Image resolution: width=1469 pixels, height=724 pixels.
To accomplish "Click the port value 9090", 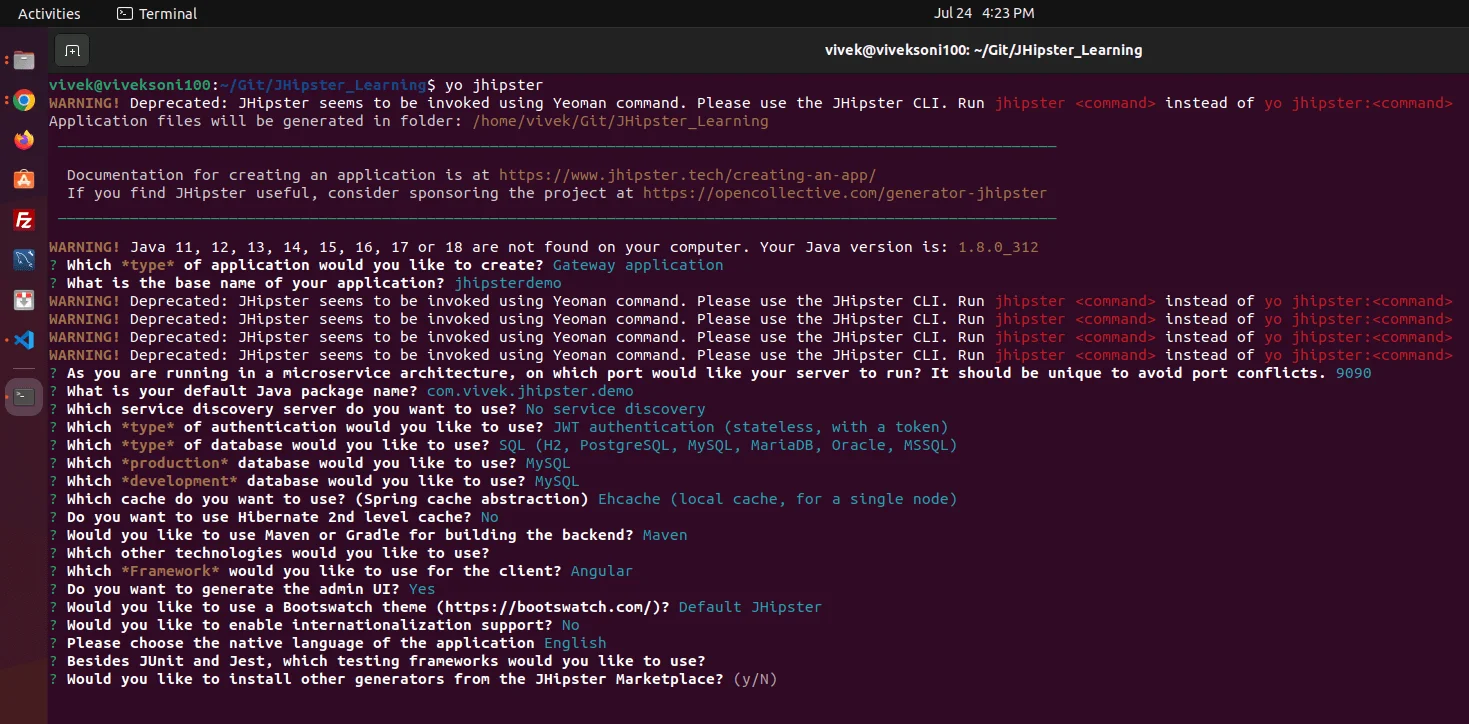I will click(1354, 373).
